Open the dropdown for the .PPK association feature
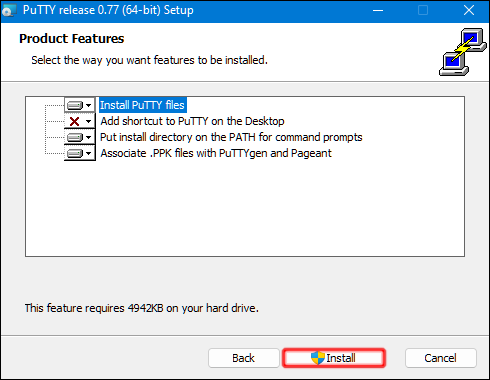 pyautogui.click(x=80, y=153)
